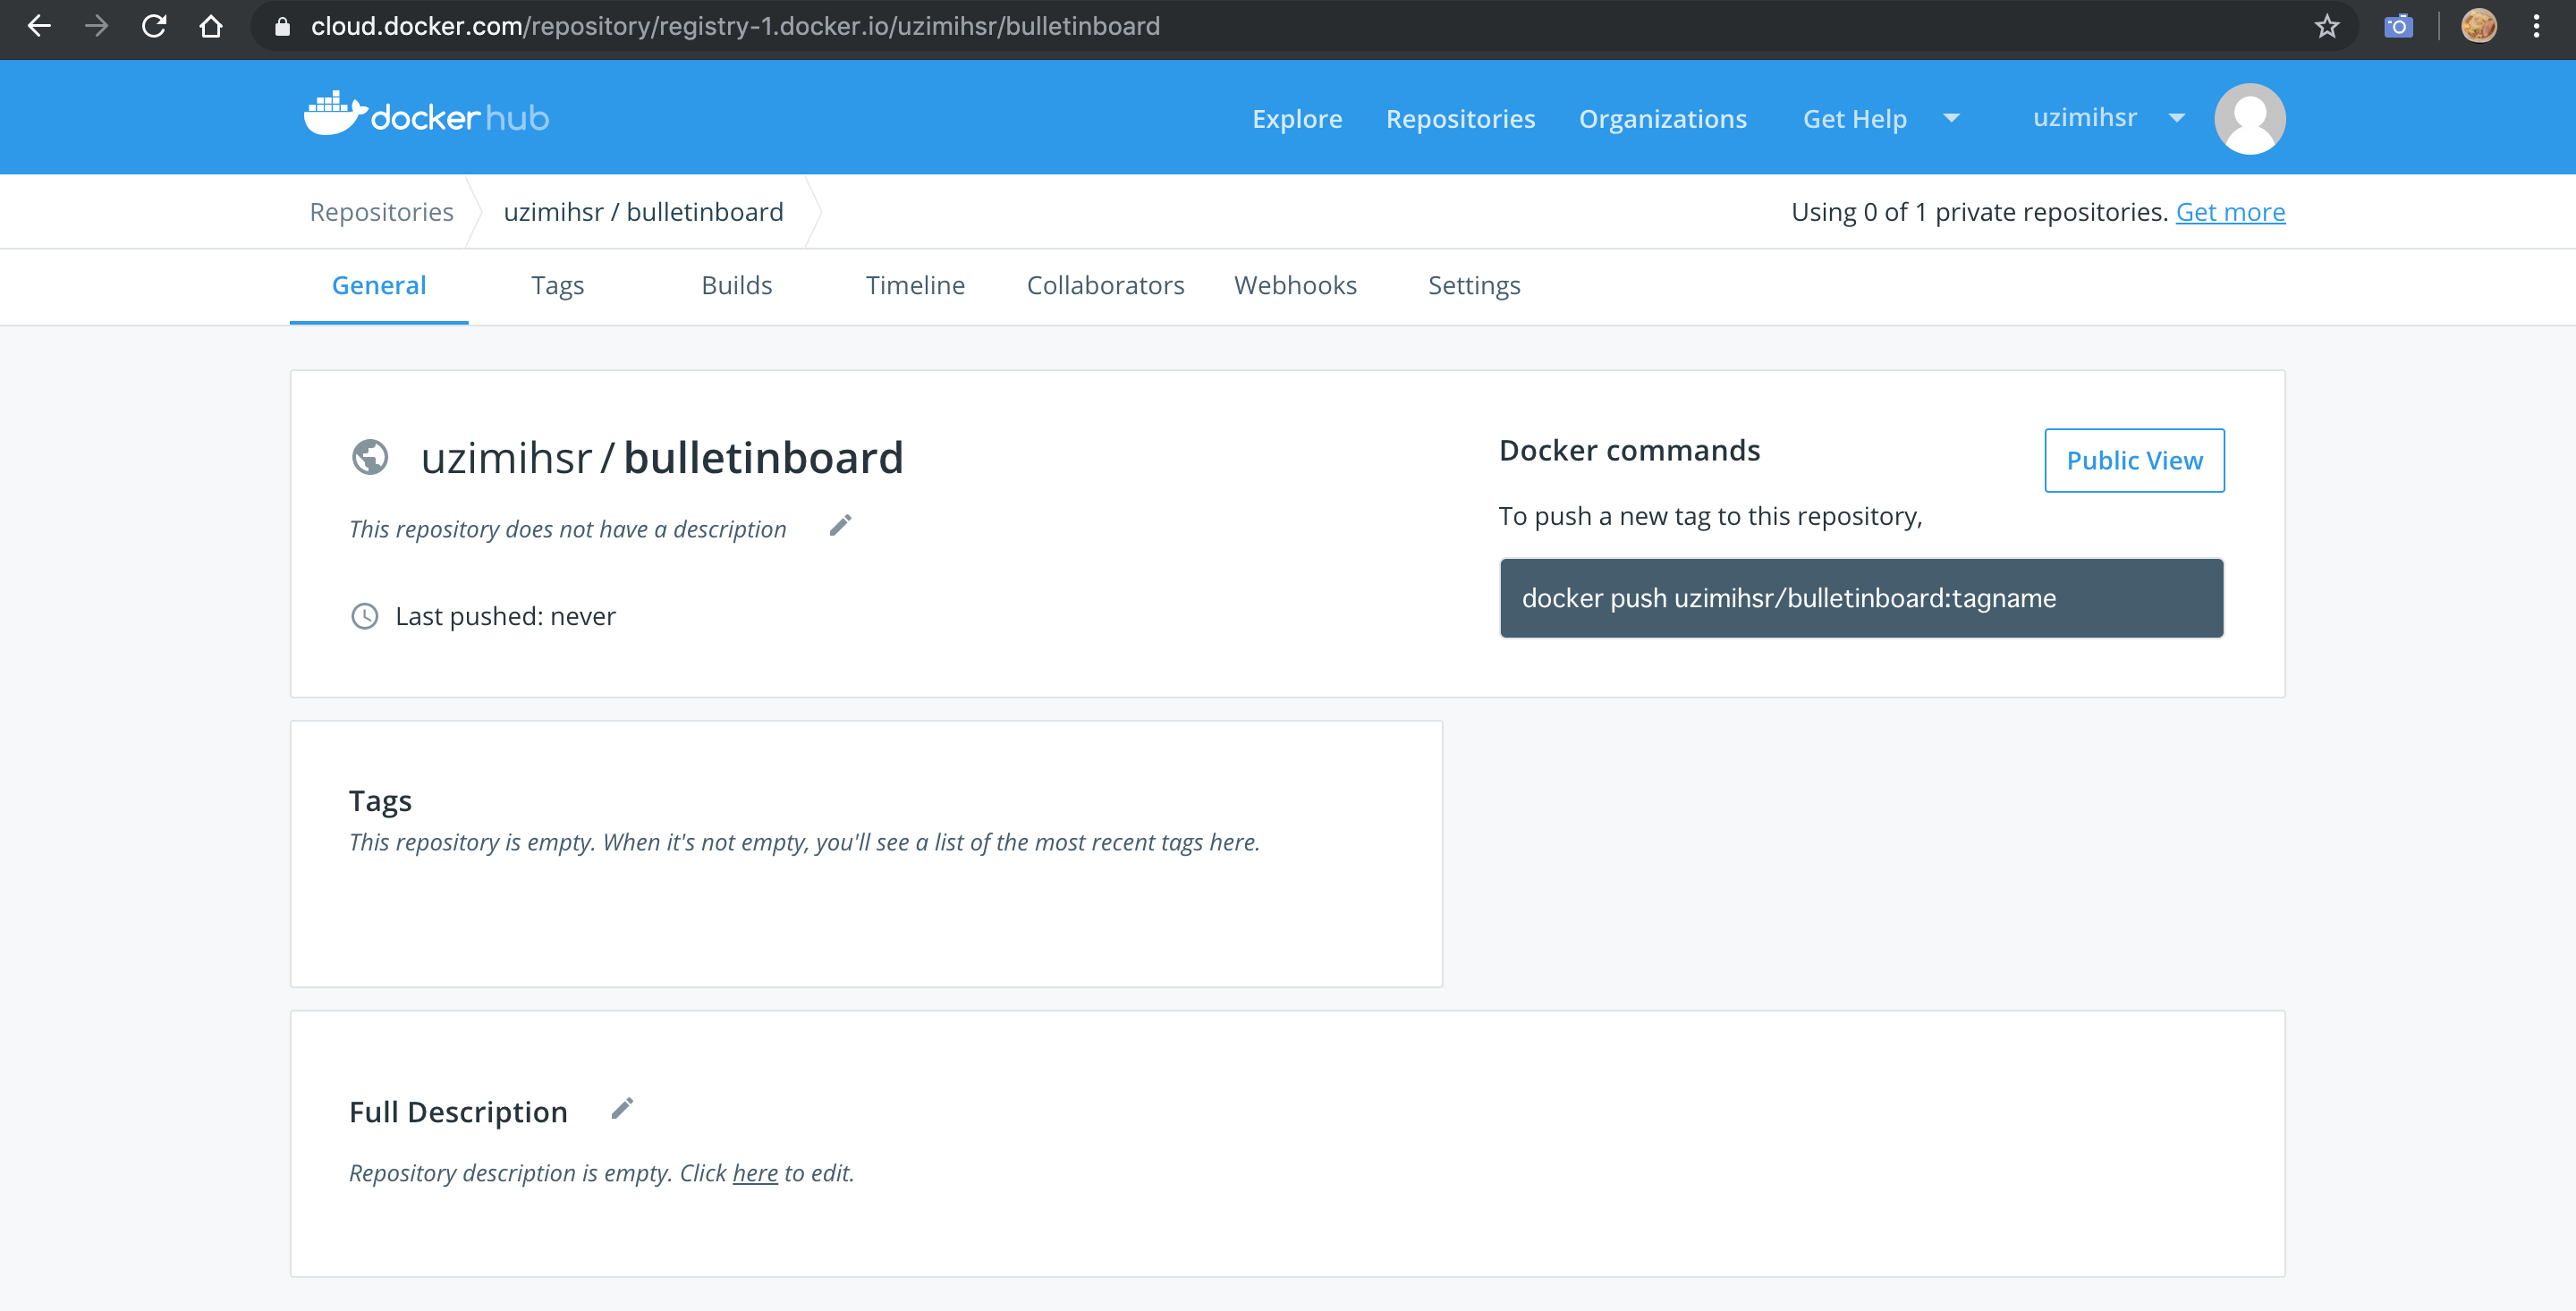
Task: Select the General tab
Action: (379, 286)
